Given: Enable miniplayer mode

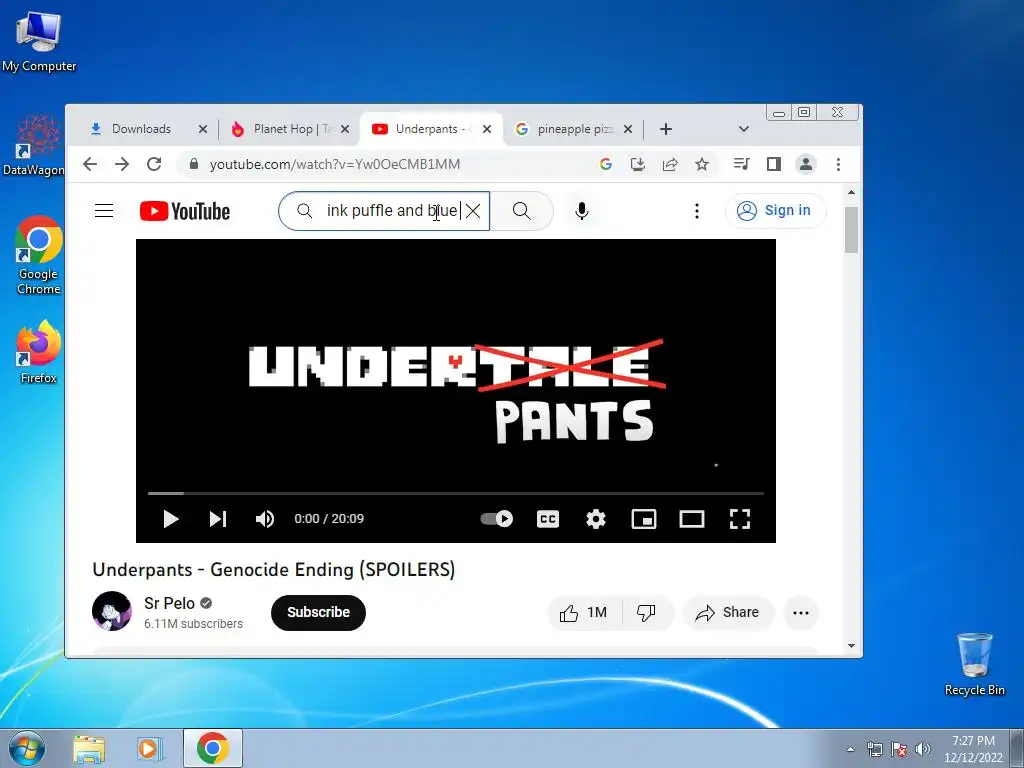Looking at the screenshot, I should click(x=643, y=519).
